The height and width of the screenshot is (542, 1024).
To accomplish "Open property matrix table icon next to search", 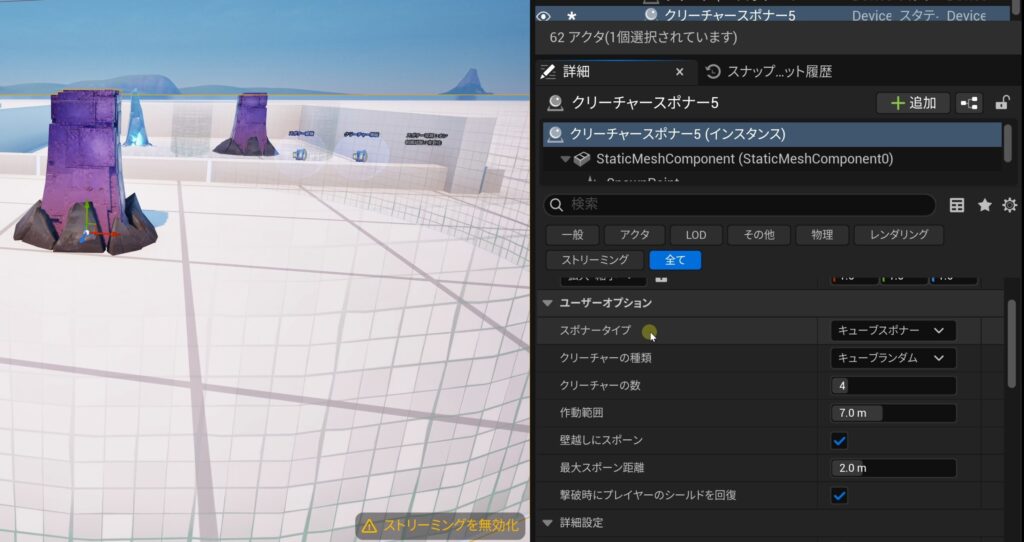I will pyautogui.click(x=957, y=205).
